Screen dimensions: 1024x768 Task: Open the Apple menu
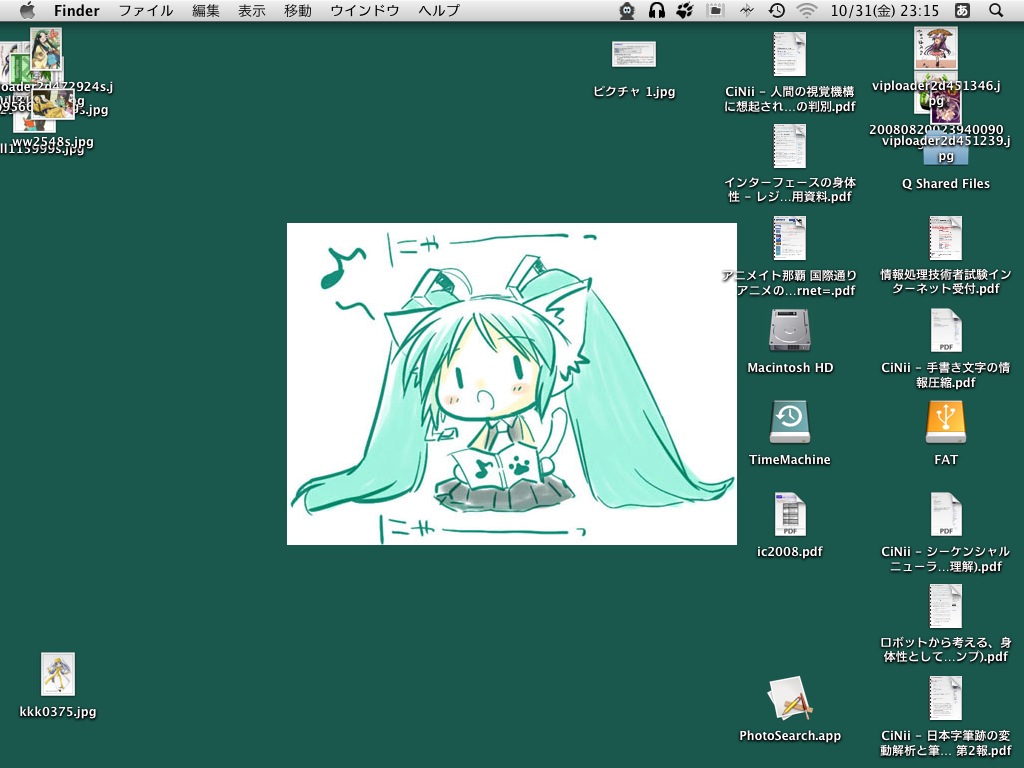pos(27,10)
